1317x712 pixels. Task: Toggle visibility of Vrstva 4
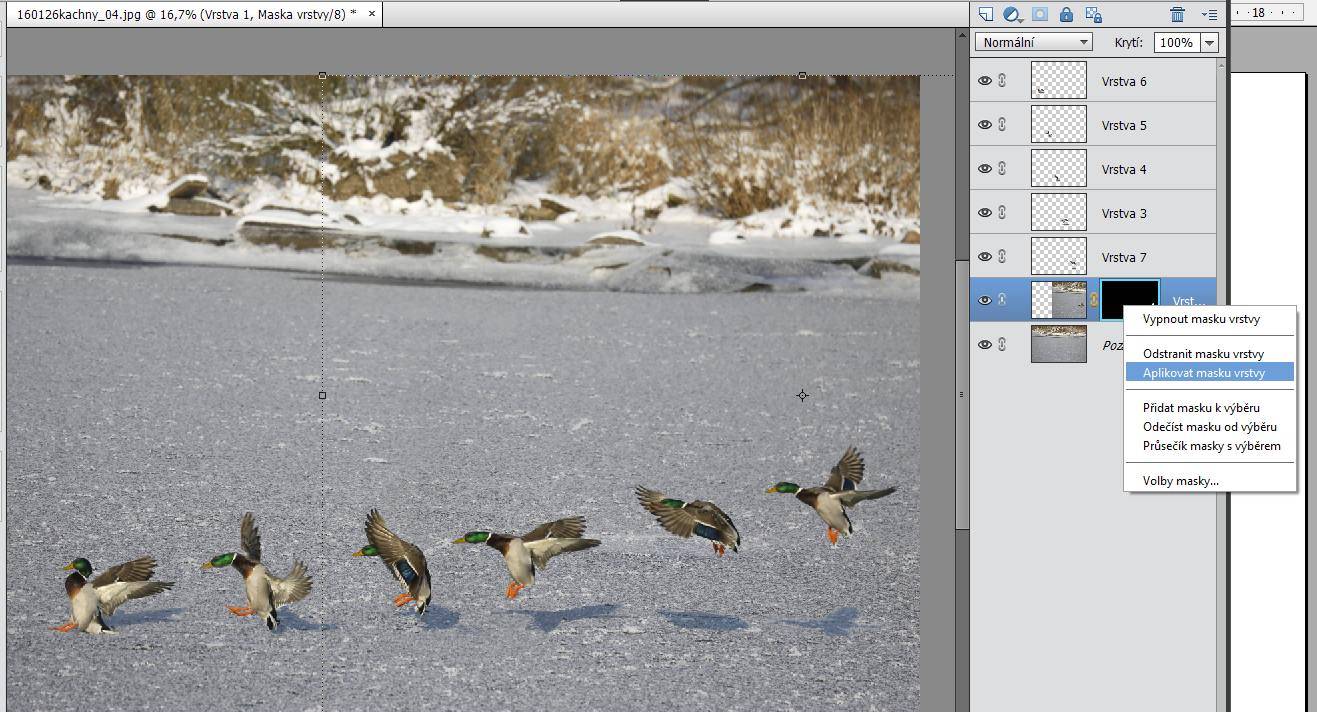coord(984,169)
